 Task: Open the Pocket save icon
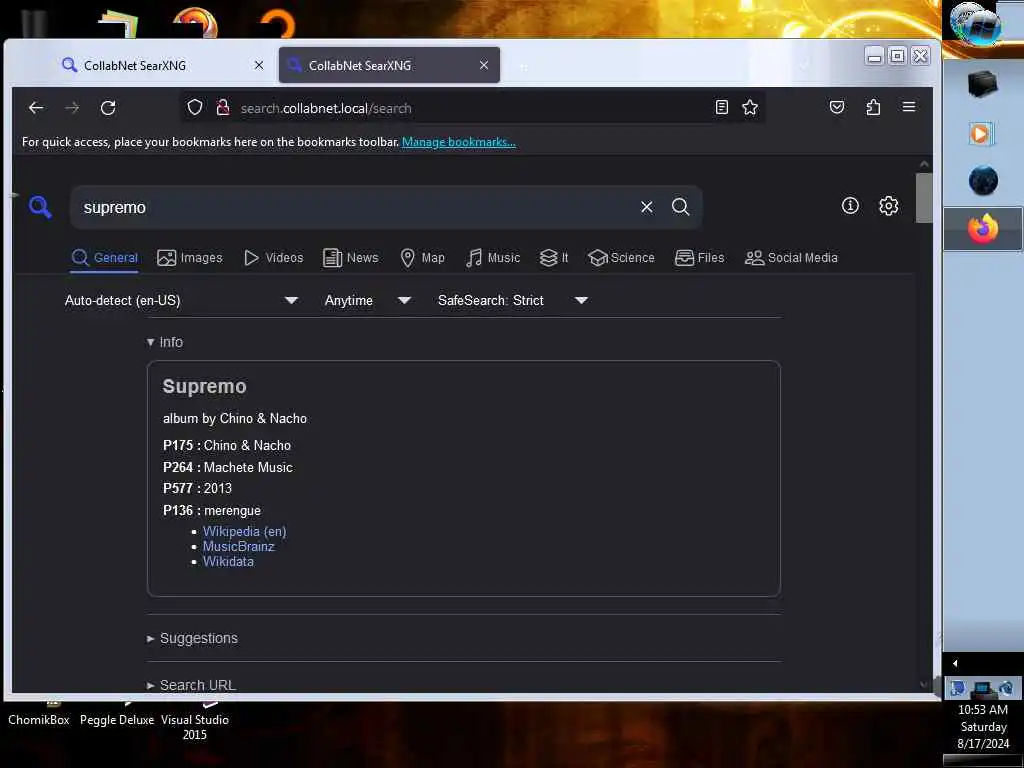click(837, 108)
